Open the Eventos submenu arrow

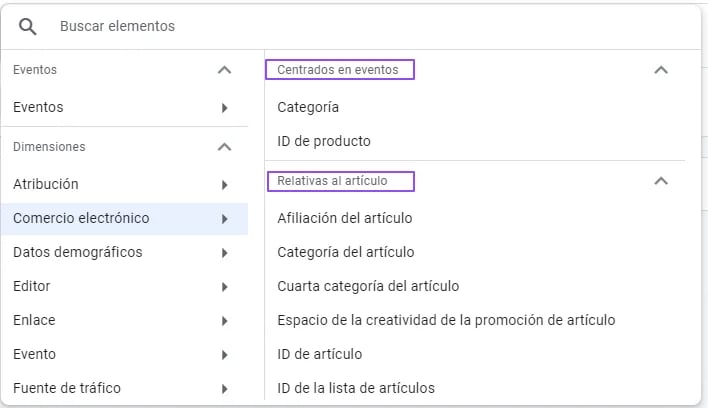224,108
